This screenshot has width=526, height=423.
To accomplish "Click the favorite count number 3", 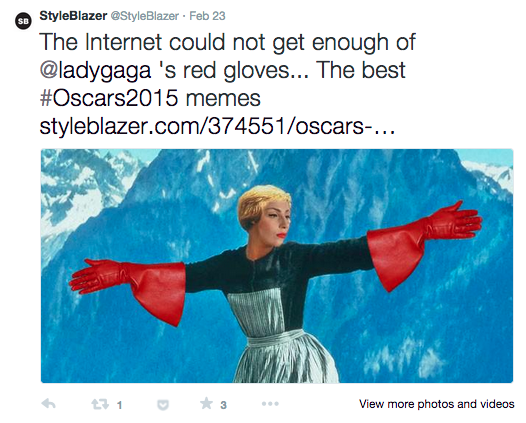I will pyautogui.click(x=223, y=405).
